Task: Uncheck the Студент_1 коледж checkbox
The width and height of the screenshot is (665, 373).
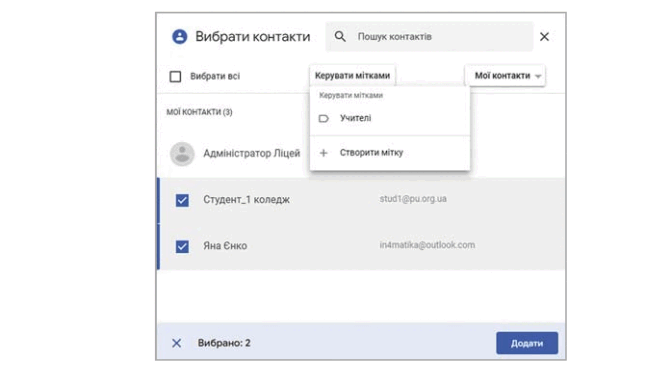Action: pos(182,200)
